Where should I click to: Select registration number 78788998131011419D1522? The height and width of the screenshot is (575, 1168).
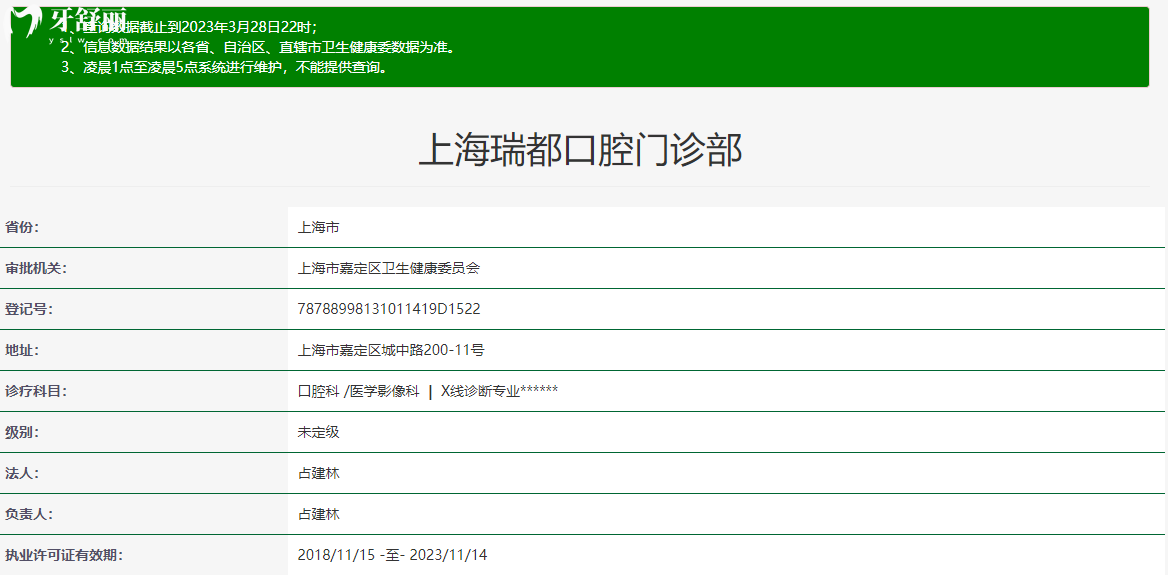pos(389,309)
